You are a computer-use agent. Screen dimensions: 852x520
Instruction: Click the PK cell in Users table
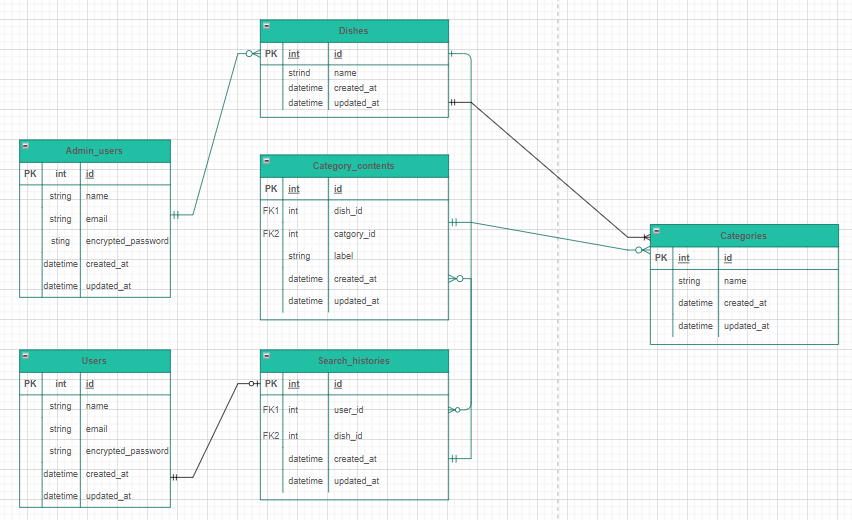(x=30, y=384)
